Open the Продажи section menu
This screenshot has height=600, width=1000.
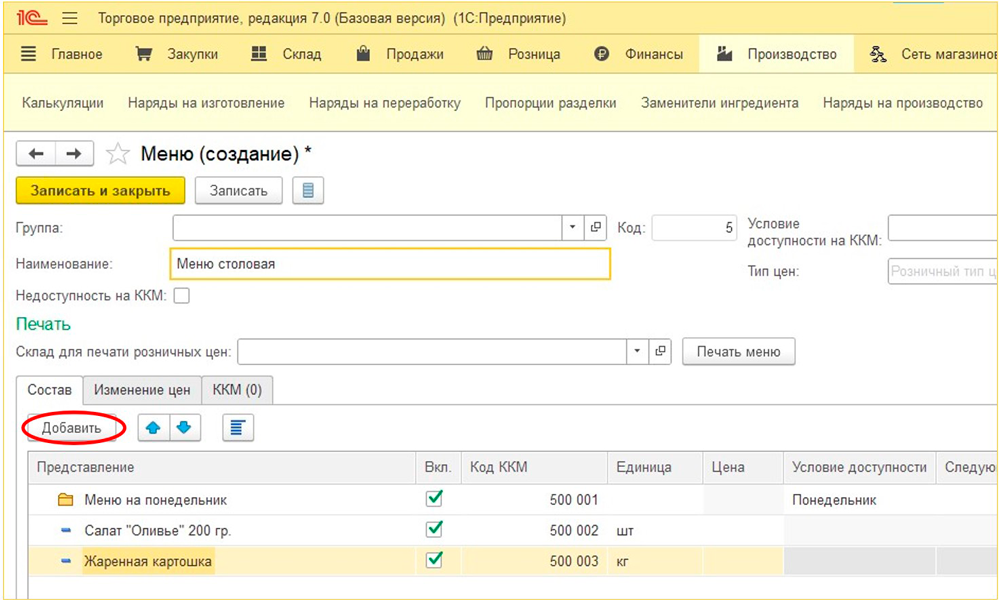pyautogui.click(x=400, y=54)
